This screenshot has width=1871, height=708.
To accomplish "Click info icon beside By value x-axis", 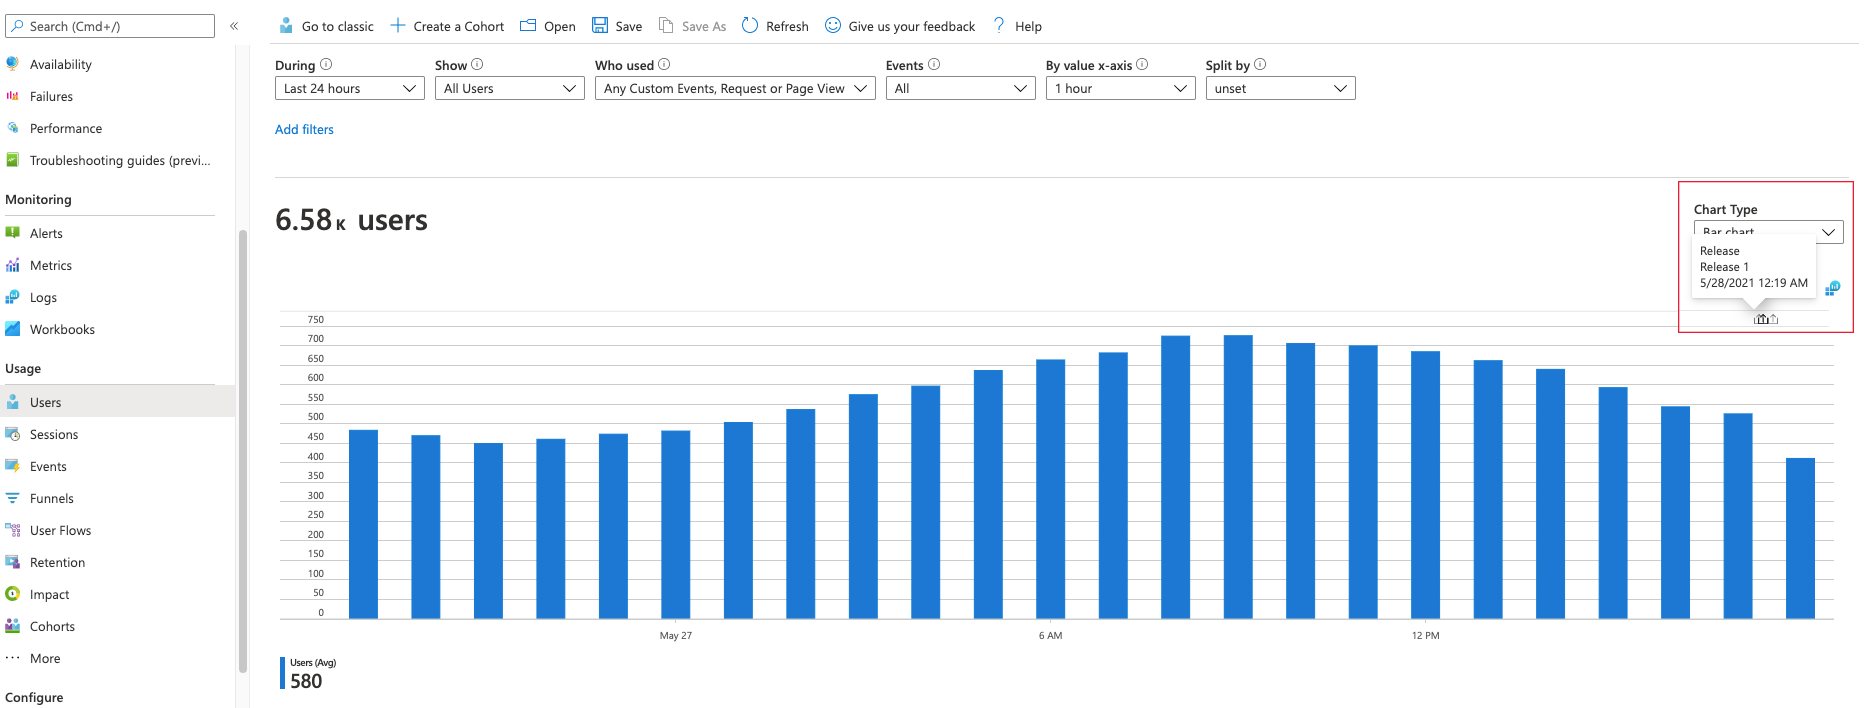I will click(x=1142, y=64).
